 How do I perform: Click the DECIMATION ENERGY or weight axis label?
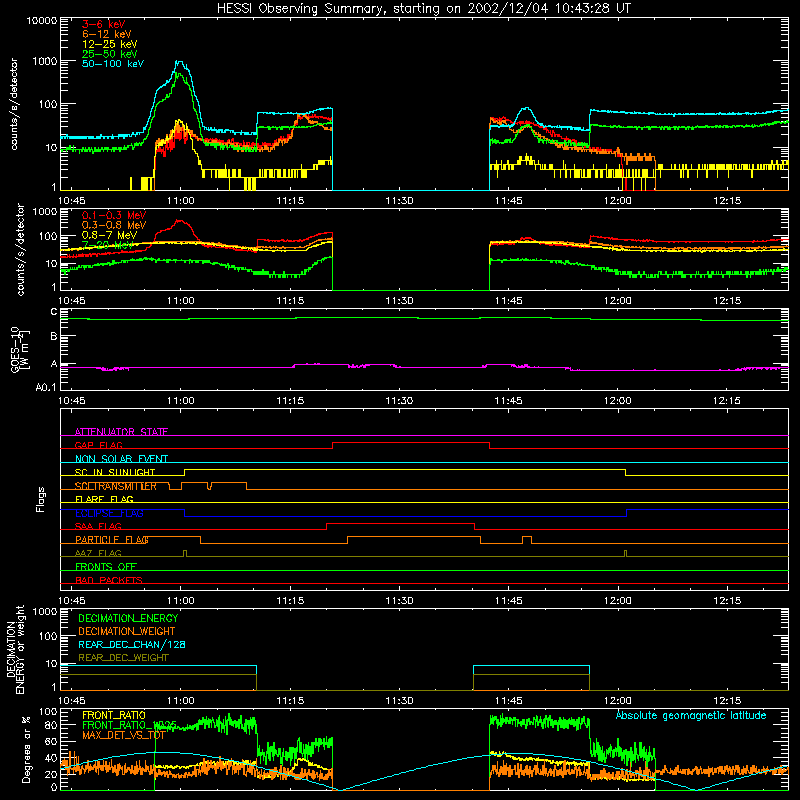15,649
